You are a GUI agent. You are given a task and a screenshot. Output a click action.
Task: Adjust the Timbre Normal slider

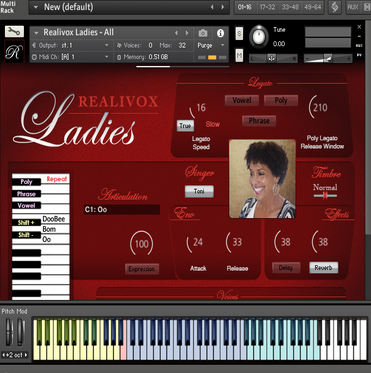point(325,196)
